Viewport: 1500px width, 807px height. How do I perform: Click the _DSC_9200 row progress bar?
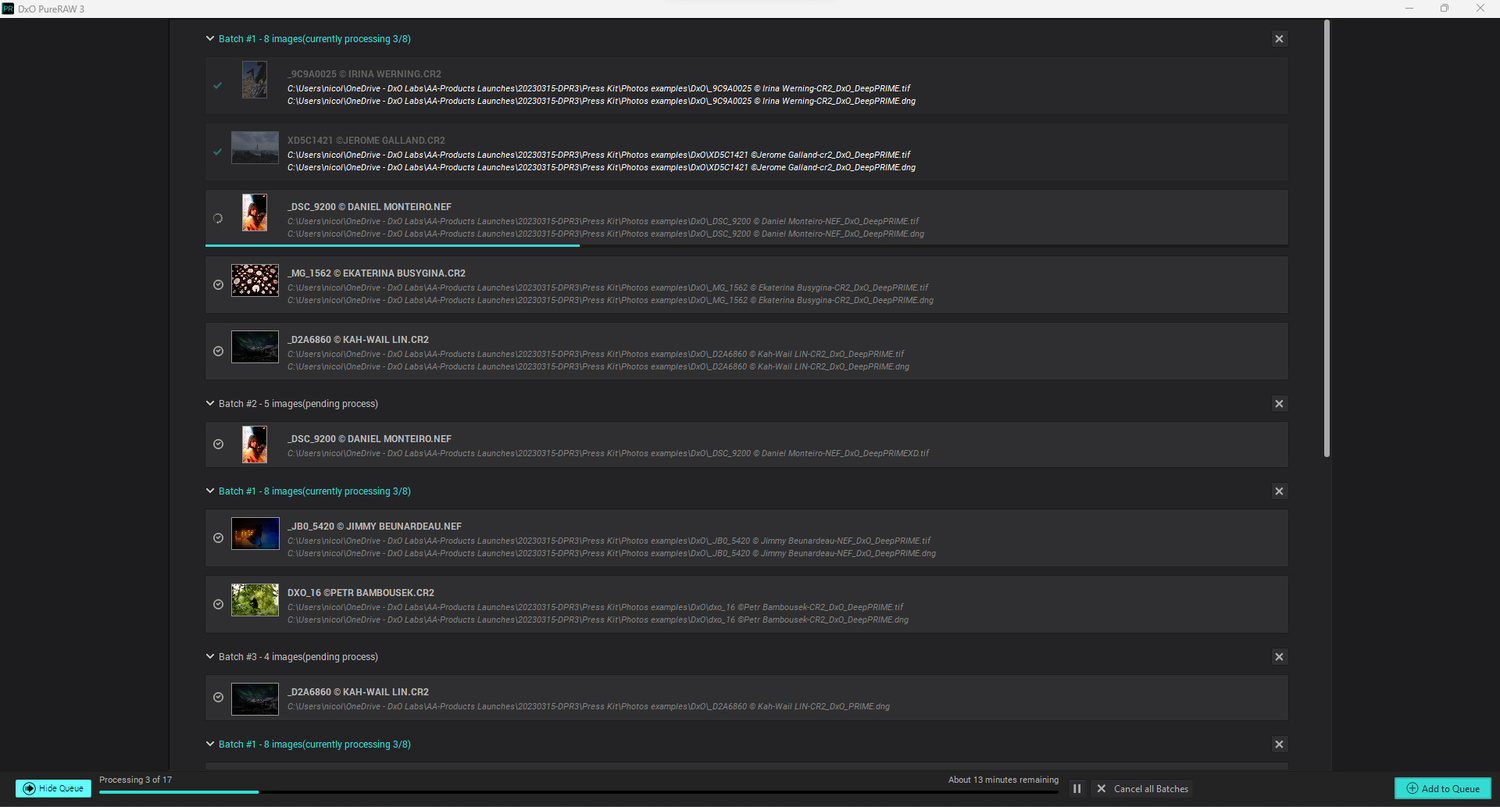coord(746,244)
